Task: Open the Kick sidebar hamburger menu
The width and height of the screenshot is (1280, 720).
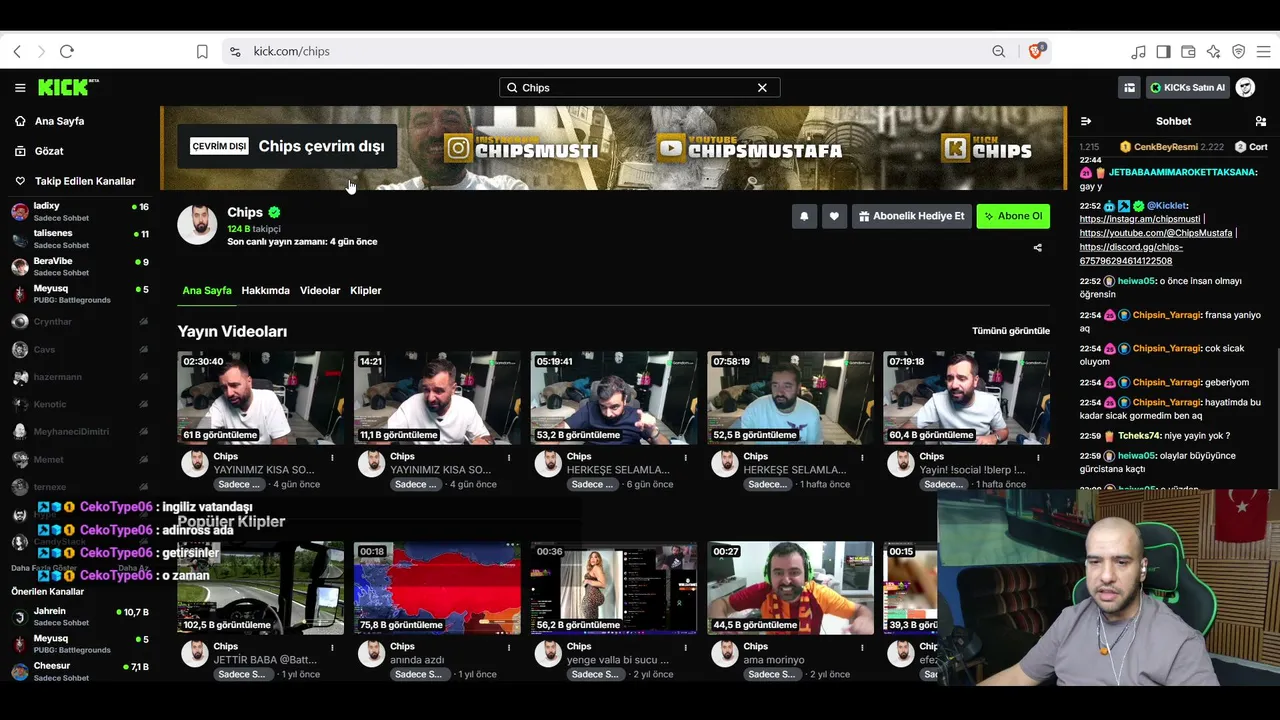Action: coord(20,87)
